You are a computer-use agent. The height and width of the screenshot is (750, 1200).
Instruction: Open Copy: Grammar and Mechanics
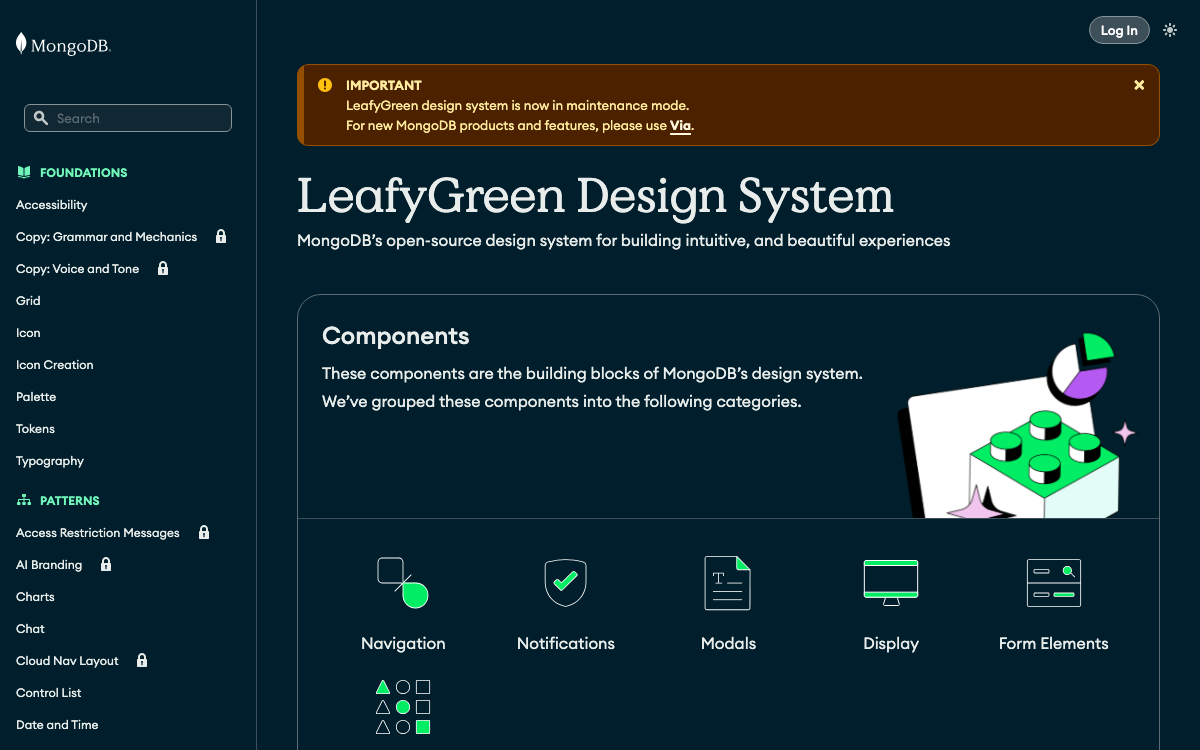pyautogui.click(x=106, y=237)
